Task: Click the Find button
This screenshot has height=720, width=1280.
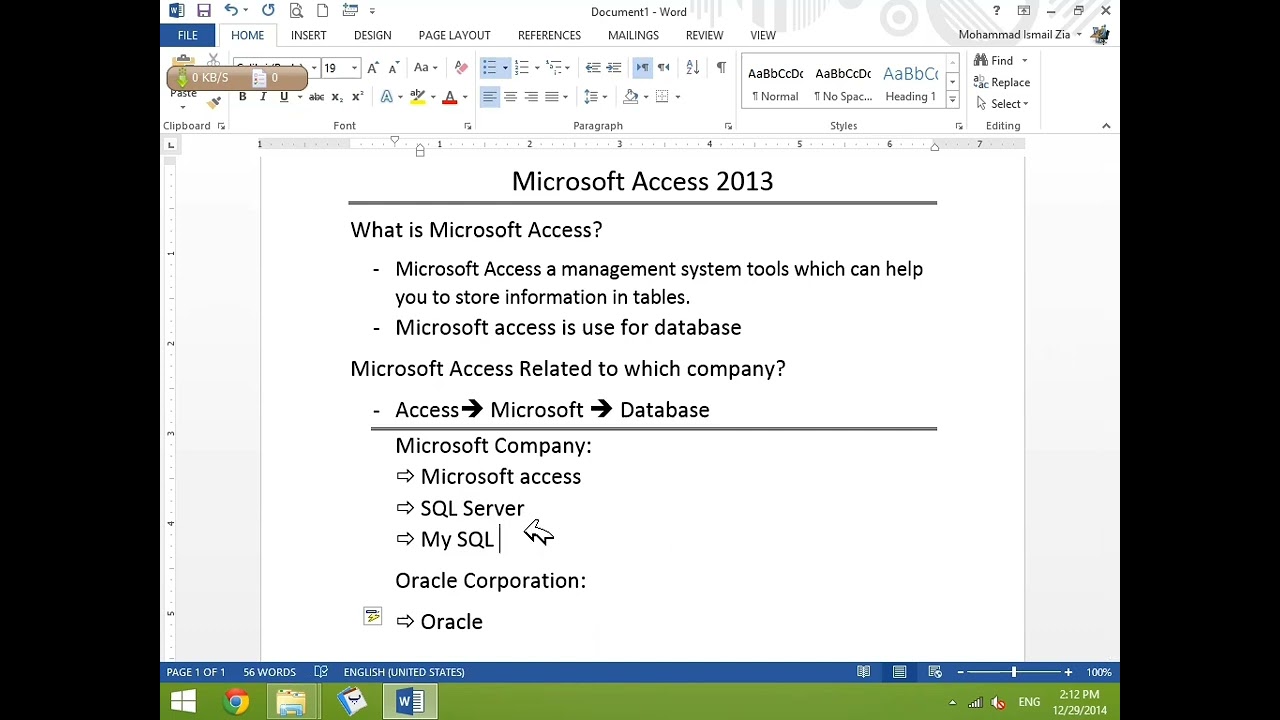Action: pyautogui.click(x=993, y=61)
